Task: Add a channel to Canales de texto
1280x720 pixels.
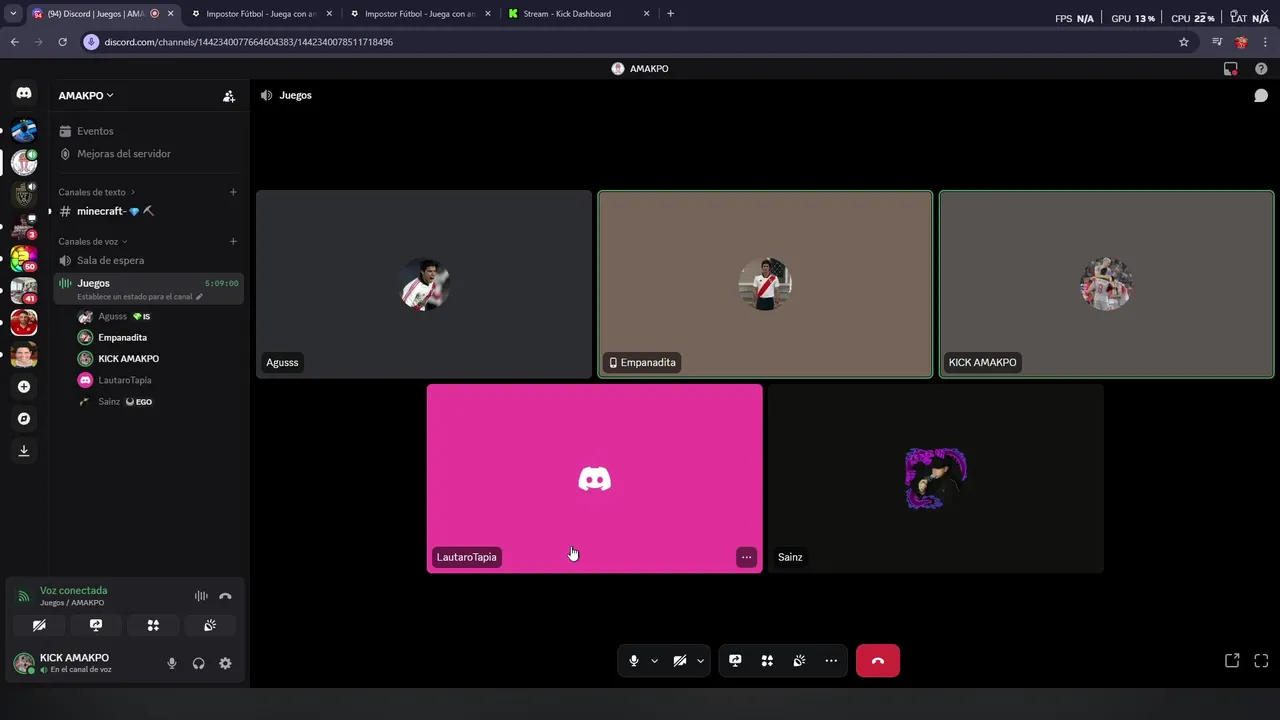Action: pyautogui.click(x=233, y=192)
